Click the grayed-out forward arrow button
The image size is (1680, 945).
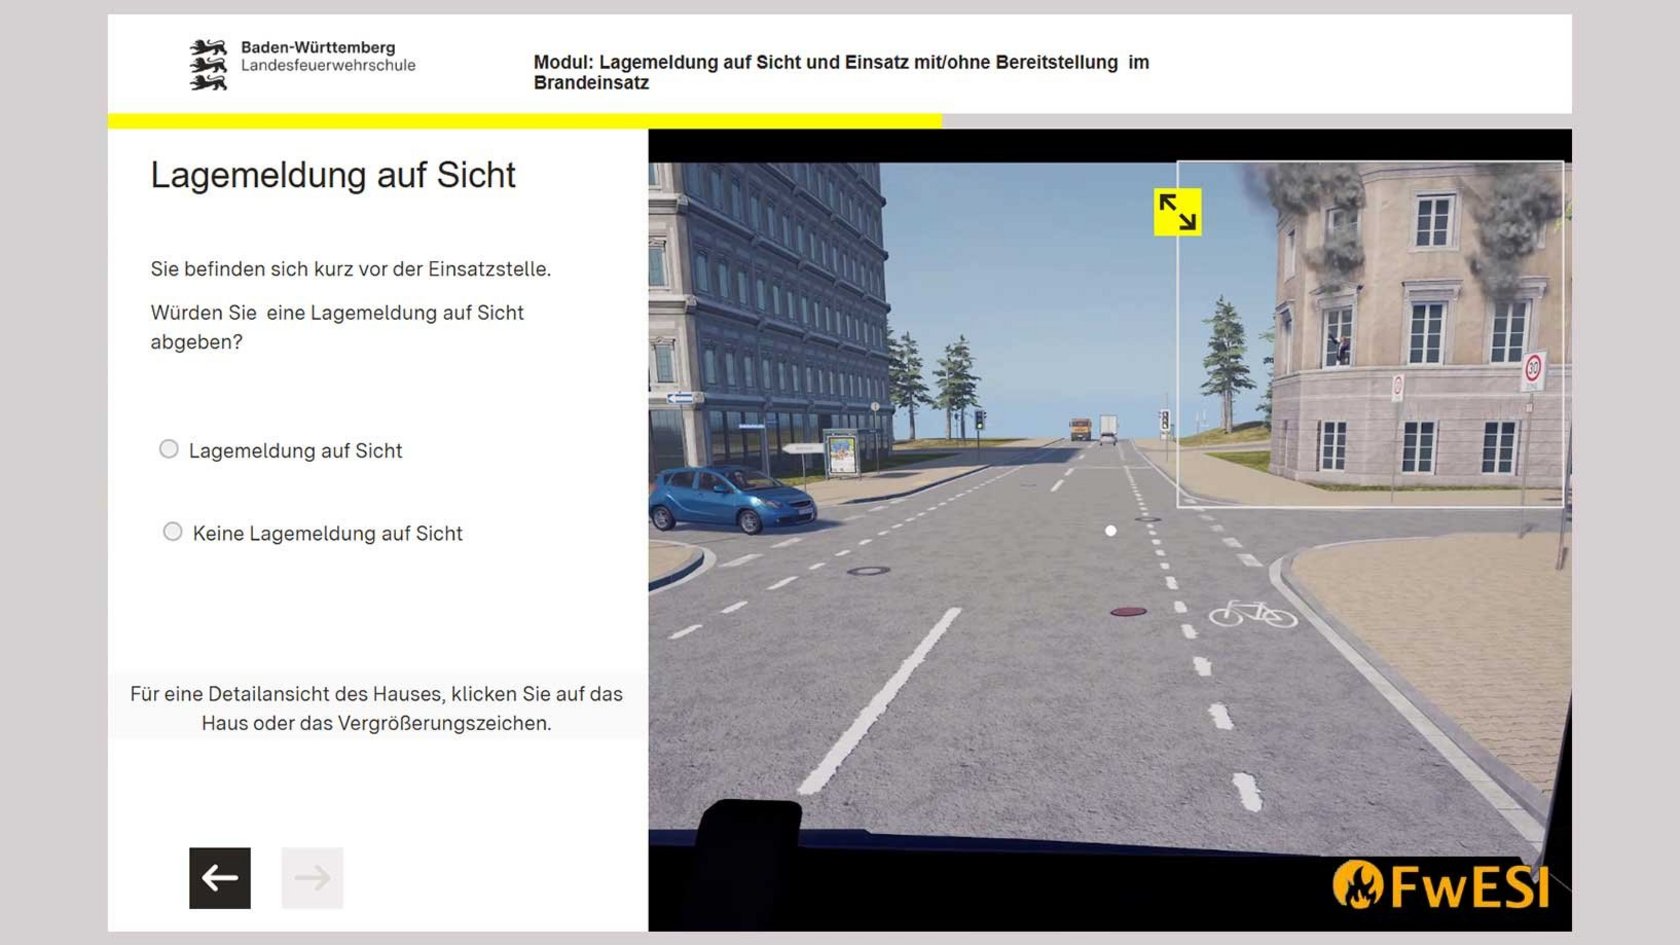tap(310, 878)
